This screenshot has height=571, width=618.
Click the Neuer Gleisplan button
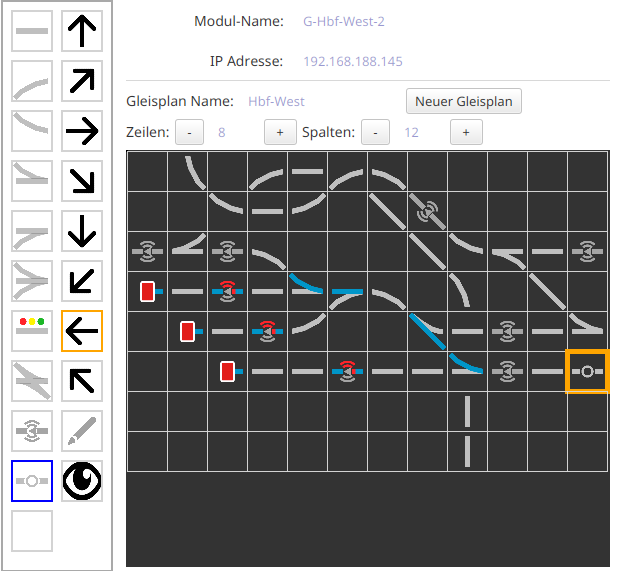tap(463, 101)
